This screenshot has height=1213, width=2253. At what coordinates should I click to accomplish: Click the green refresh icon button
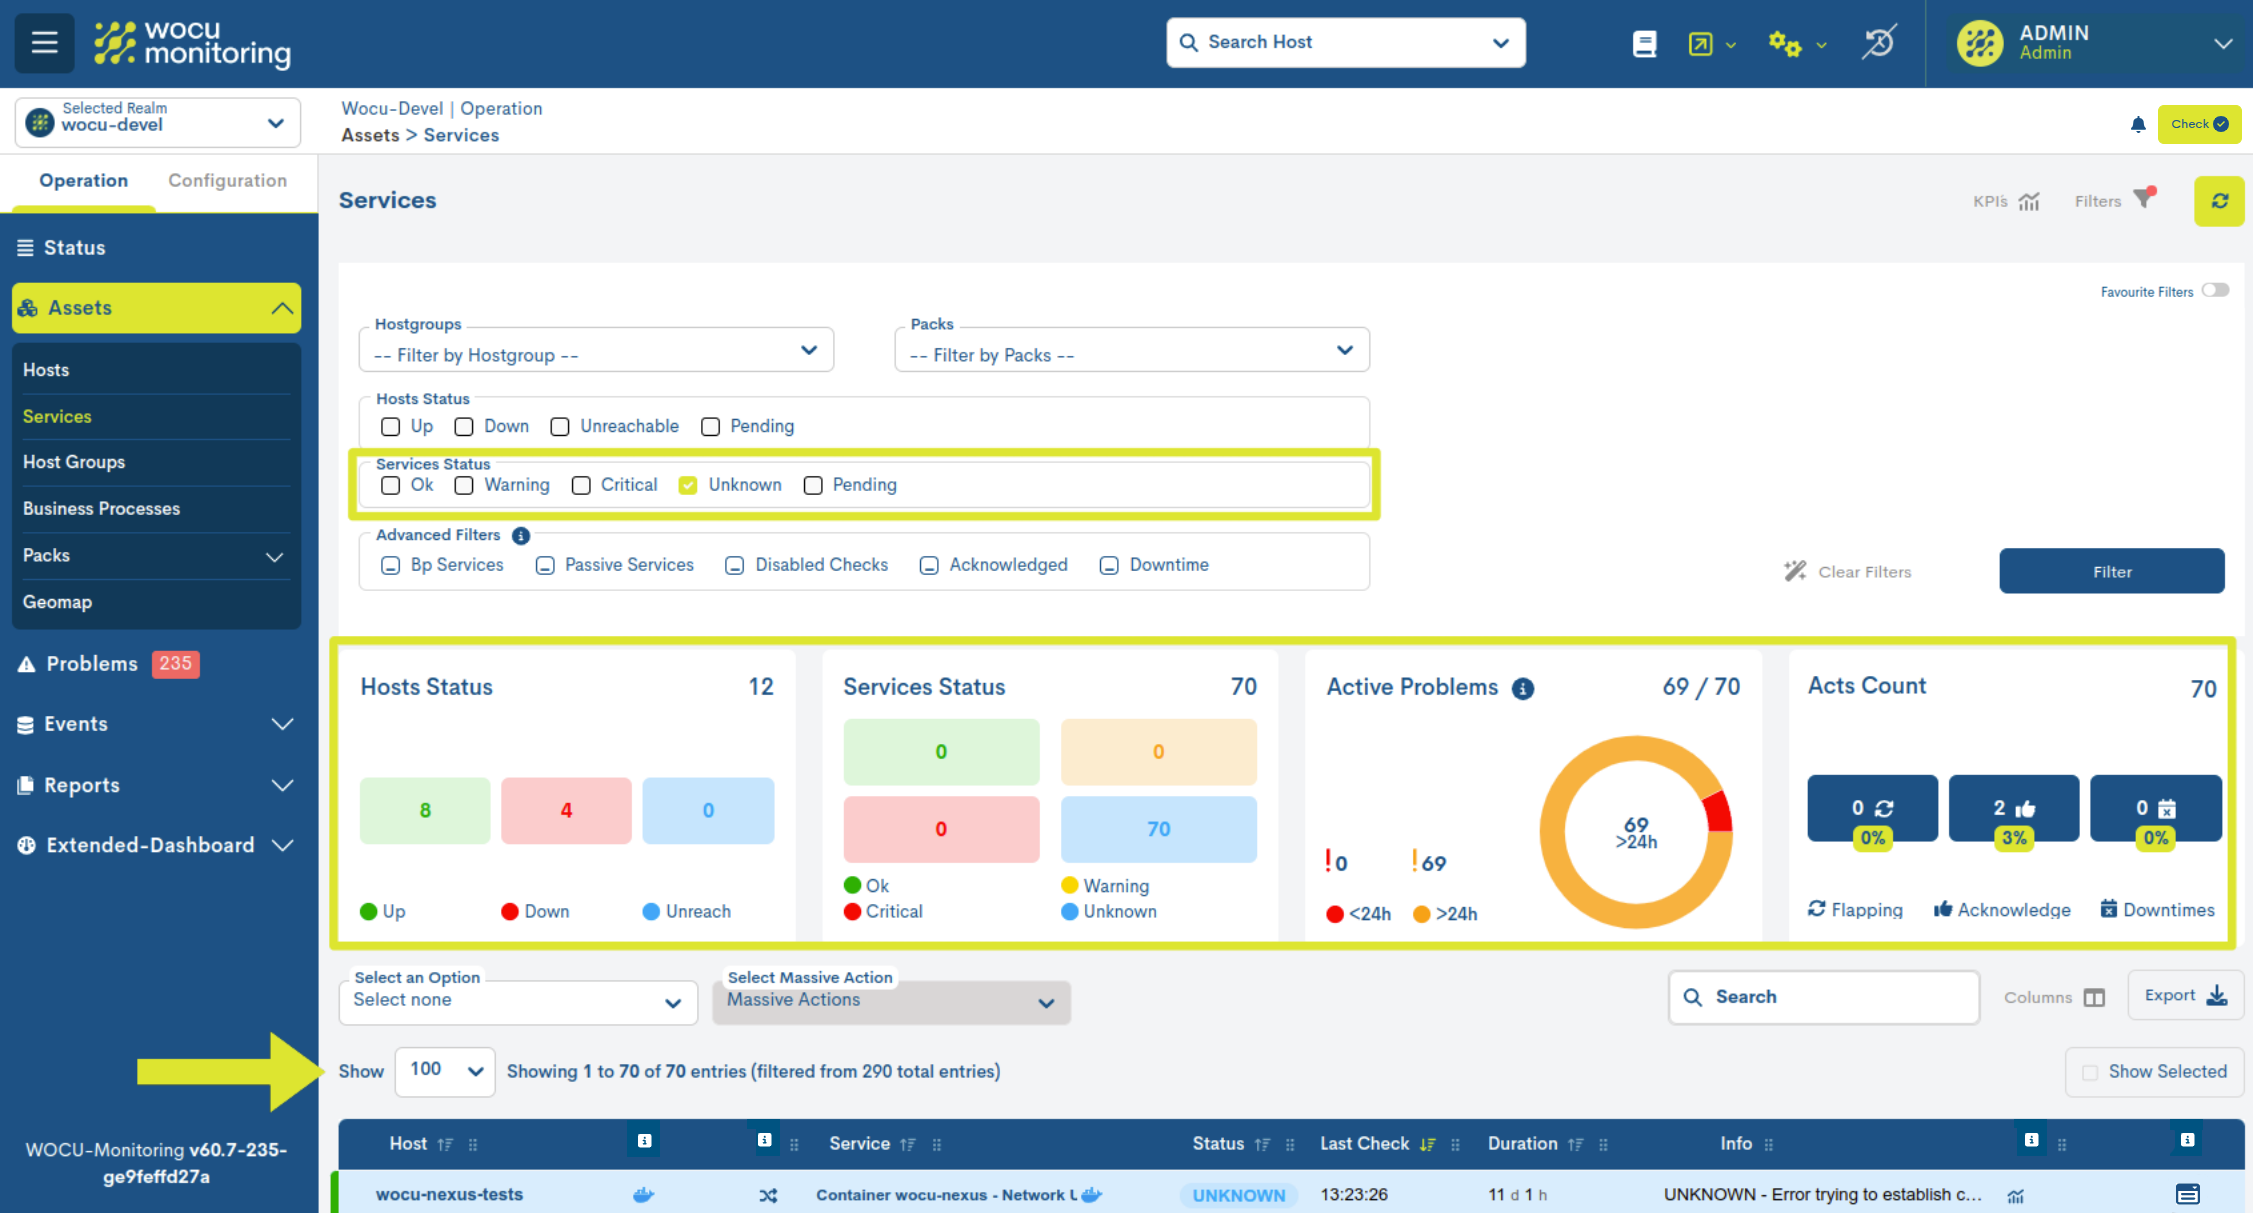coord(2219,201)
